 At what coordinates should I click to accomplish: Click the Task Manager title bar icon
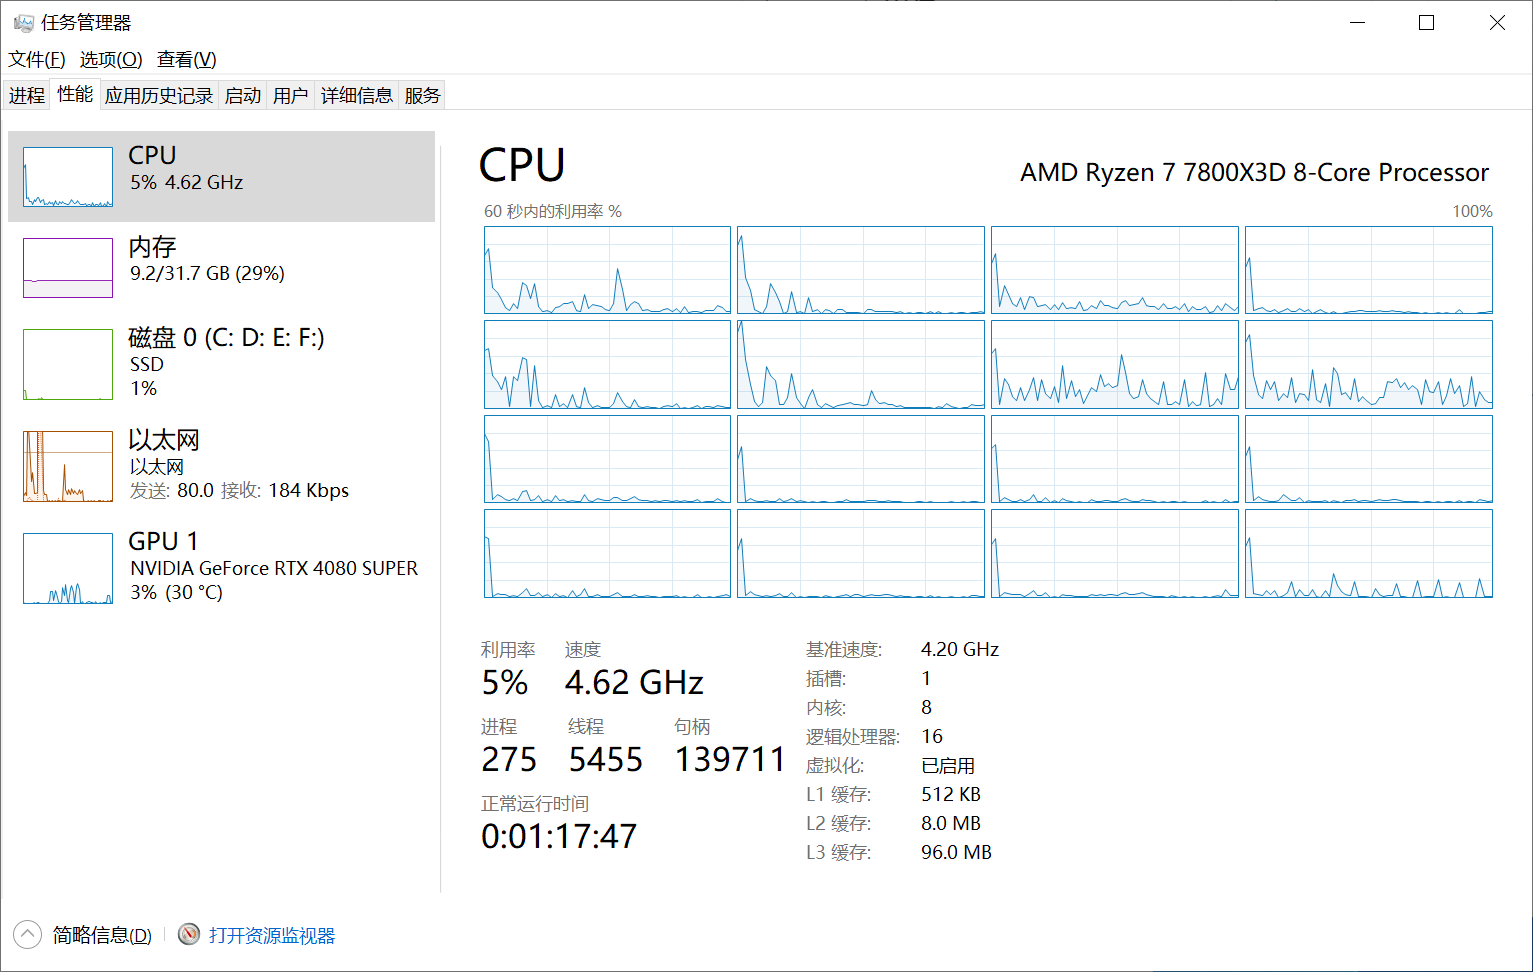[23, 23]
